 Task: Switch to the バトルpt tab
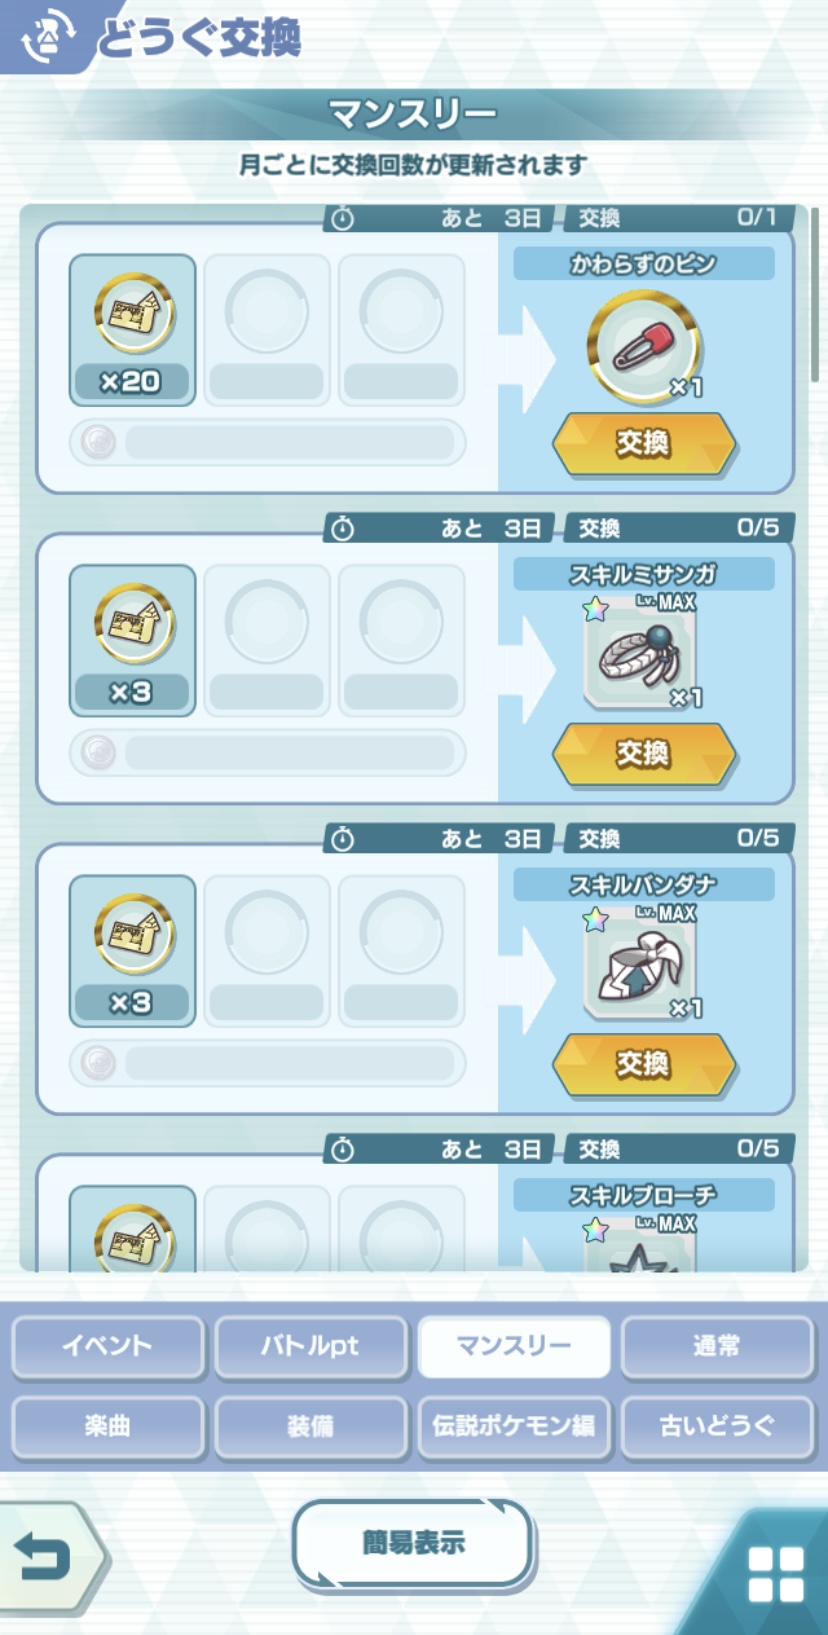click(x=311, y=1347)
